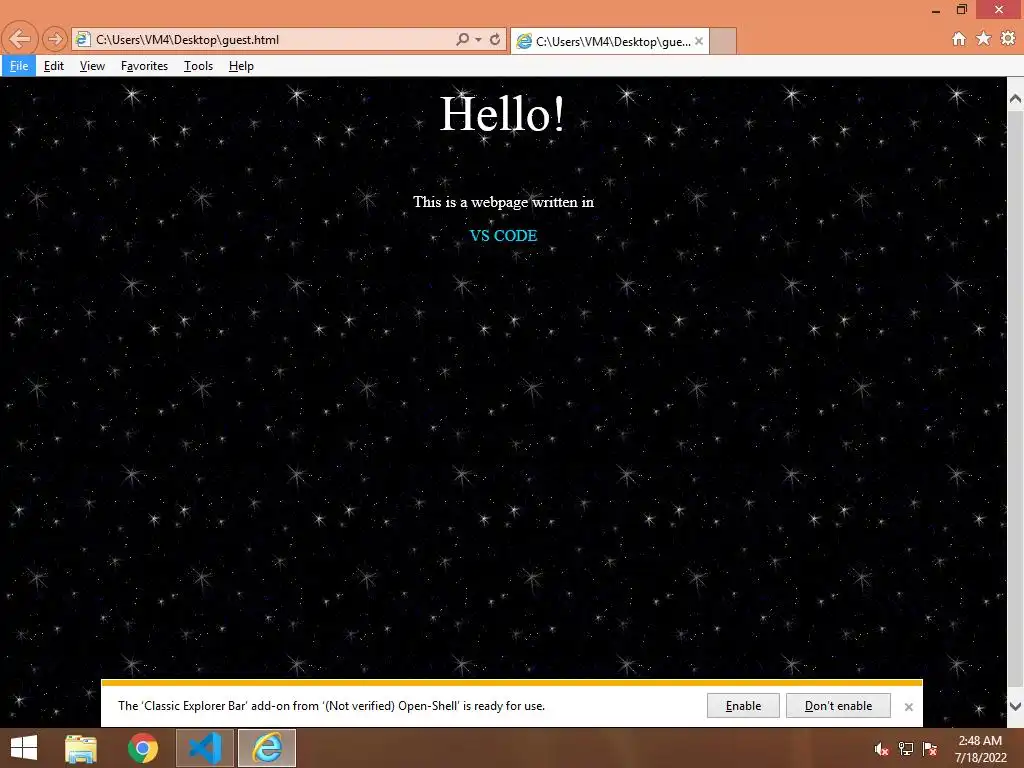Viewport: 1024px width, 768px height.
Task: Close the guest.html tab
Action: [699, 41]
